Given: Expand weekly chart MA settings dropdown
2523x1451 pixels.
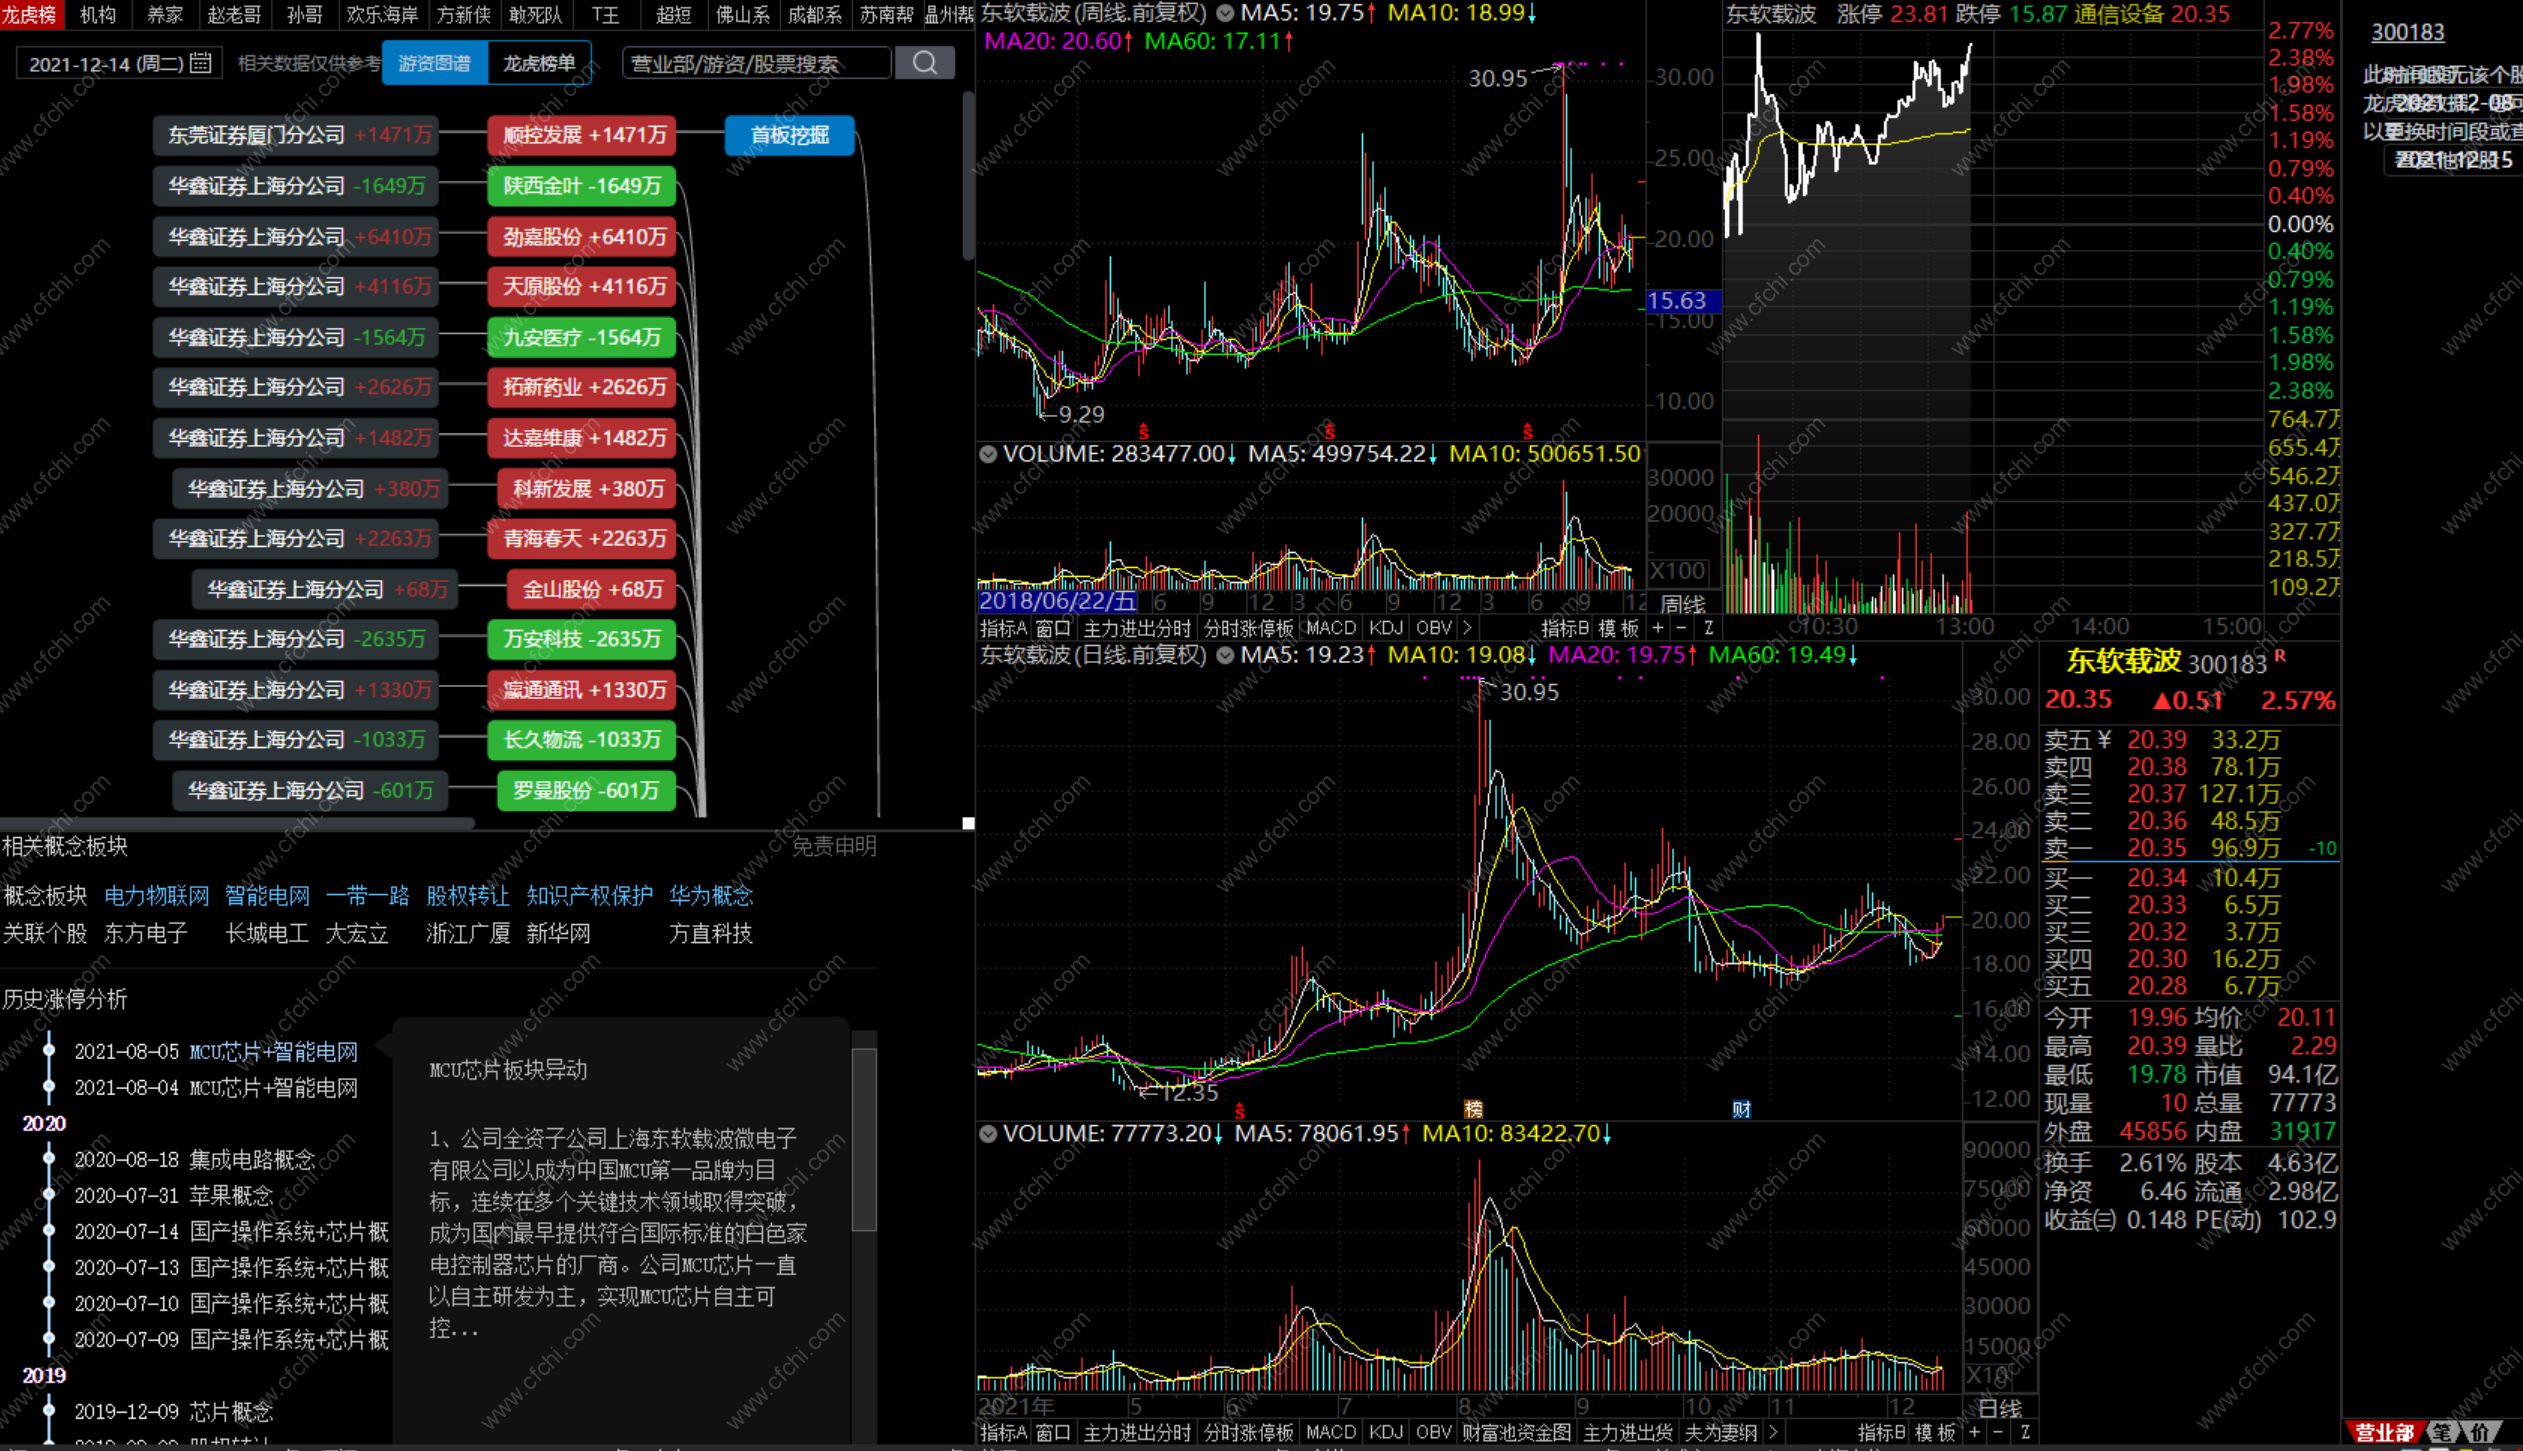Looking at the screenshot, I should coord(1225,14).
